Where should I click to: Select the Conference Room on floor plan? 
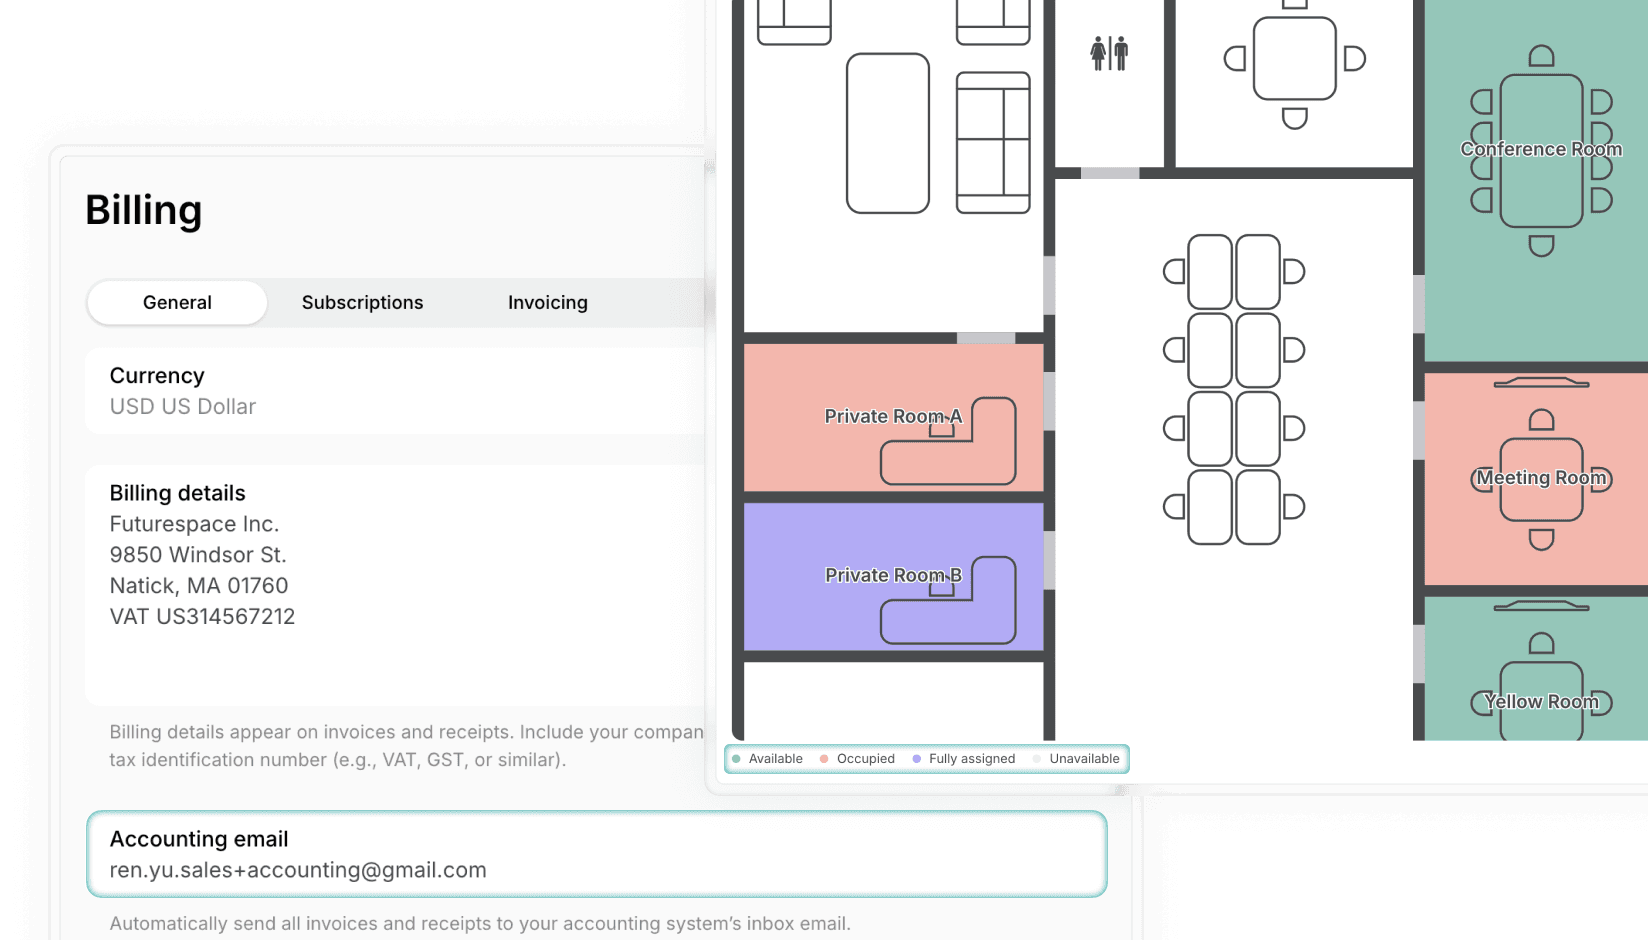click(1536, 181)
